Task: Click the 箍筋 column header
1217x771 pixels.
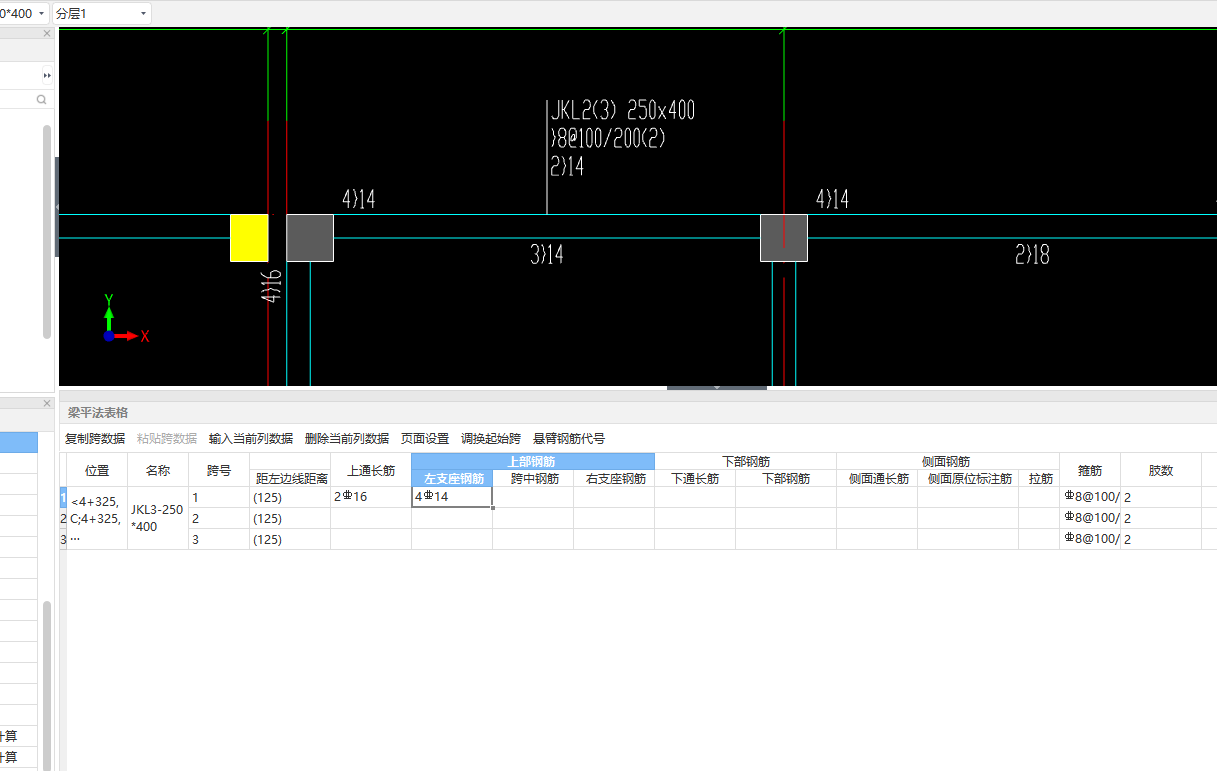Action: 1090,470
